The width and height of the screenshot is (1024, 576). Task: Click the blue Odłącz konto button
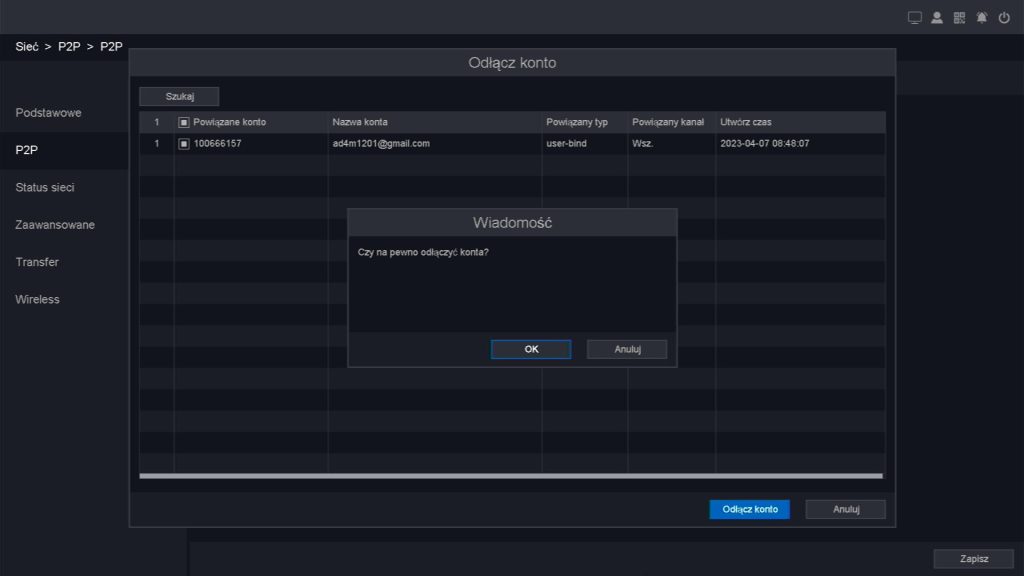click(x=750, y=509)
